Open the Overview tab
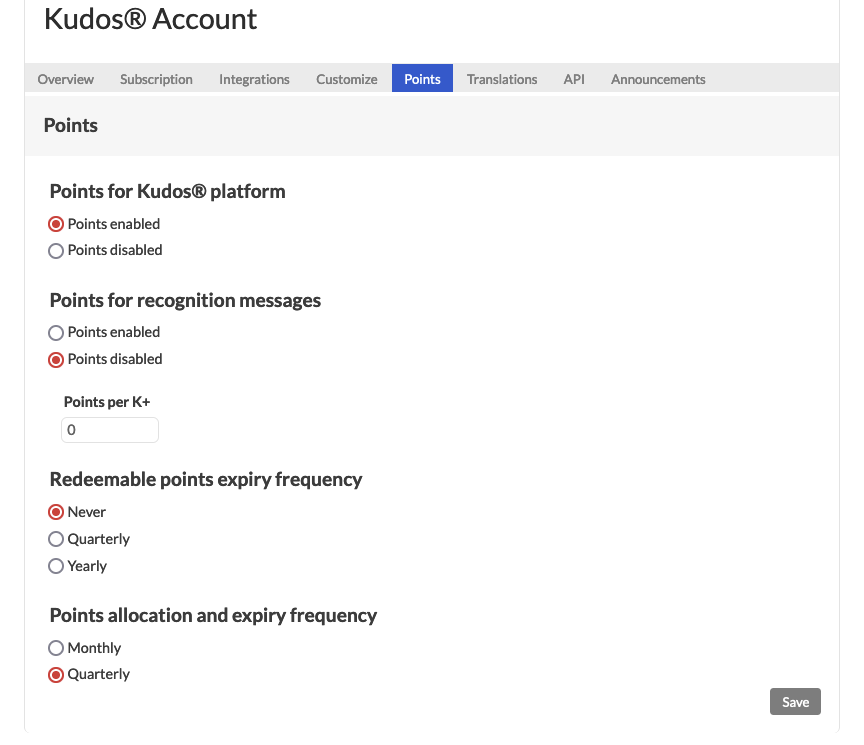 pos(66,79)
